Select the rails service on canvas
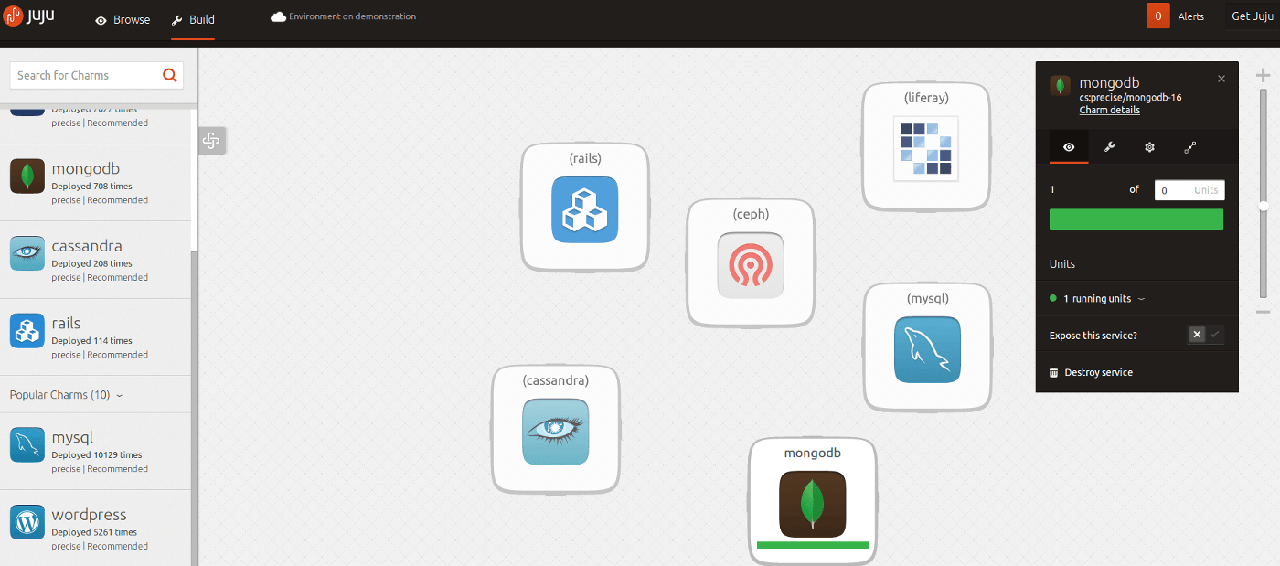The width and height of the screenshot is (1280, 566). point(585,208)
